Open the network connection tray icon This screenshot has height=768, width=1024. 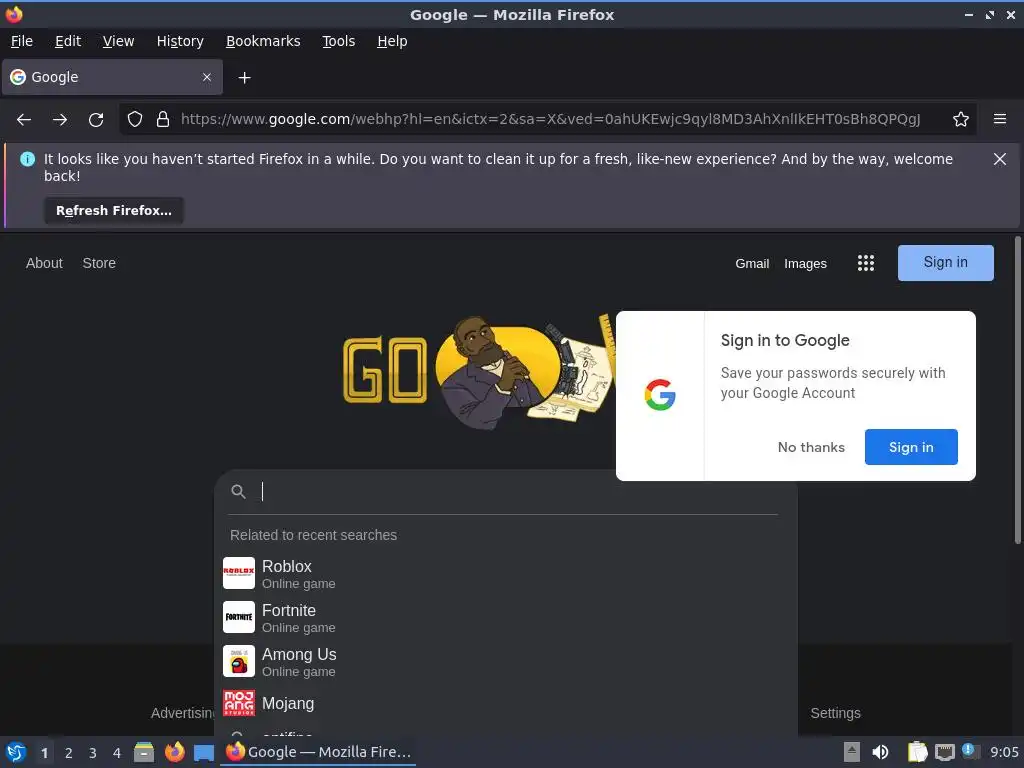pyautogui.click(x=944, y=752)
